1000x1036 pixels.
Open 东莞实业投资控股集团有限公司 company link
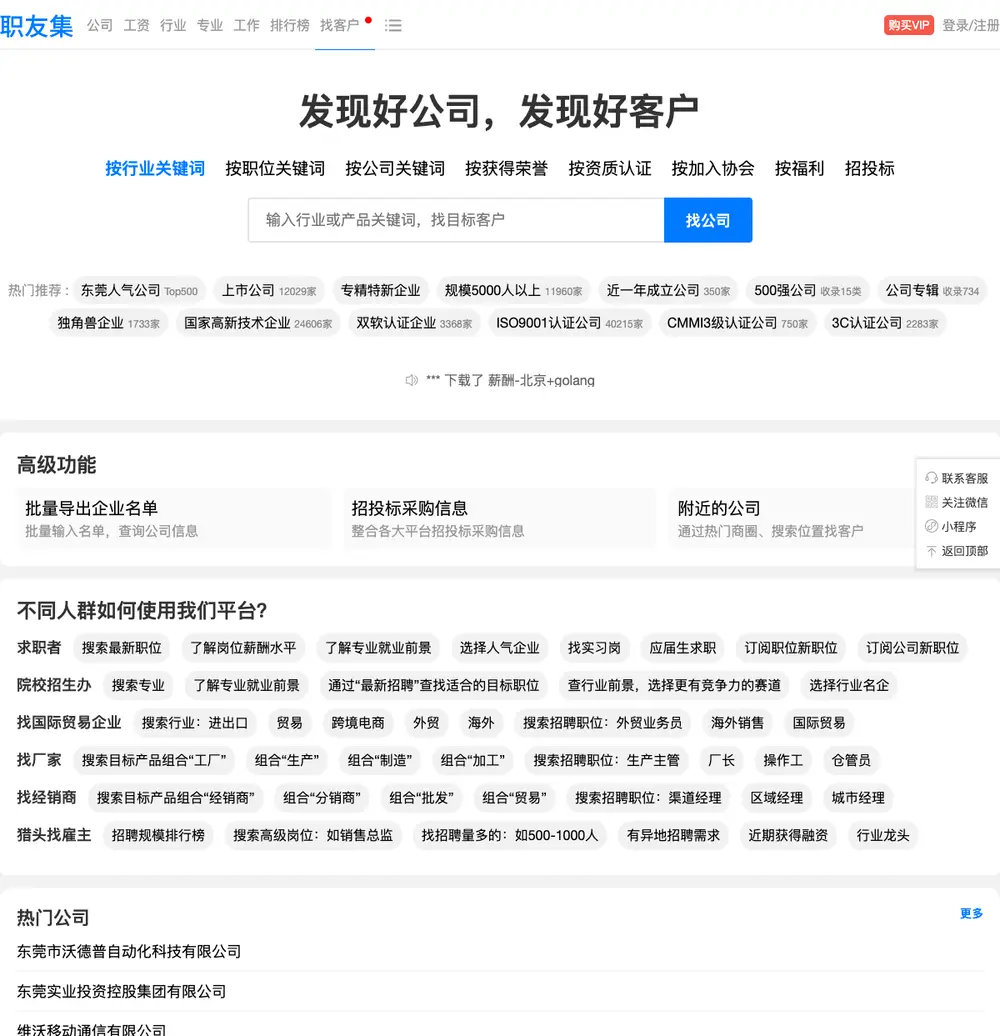pyautogui.click(x=122, y=992)
